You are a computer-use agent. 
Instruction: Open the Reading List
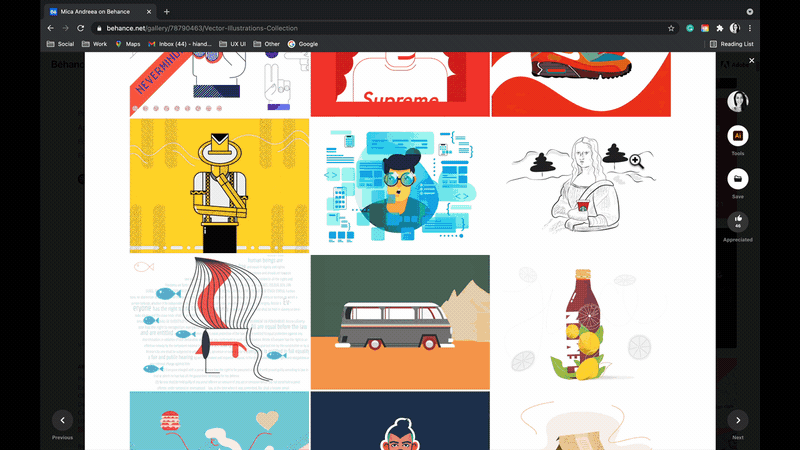[x=731, y=44]
